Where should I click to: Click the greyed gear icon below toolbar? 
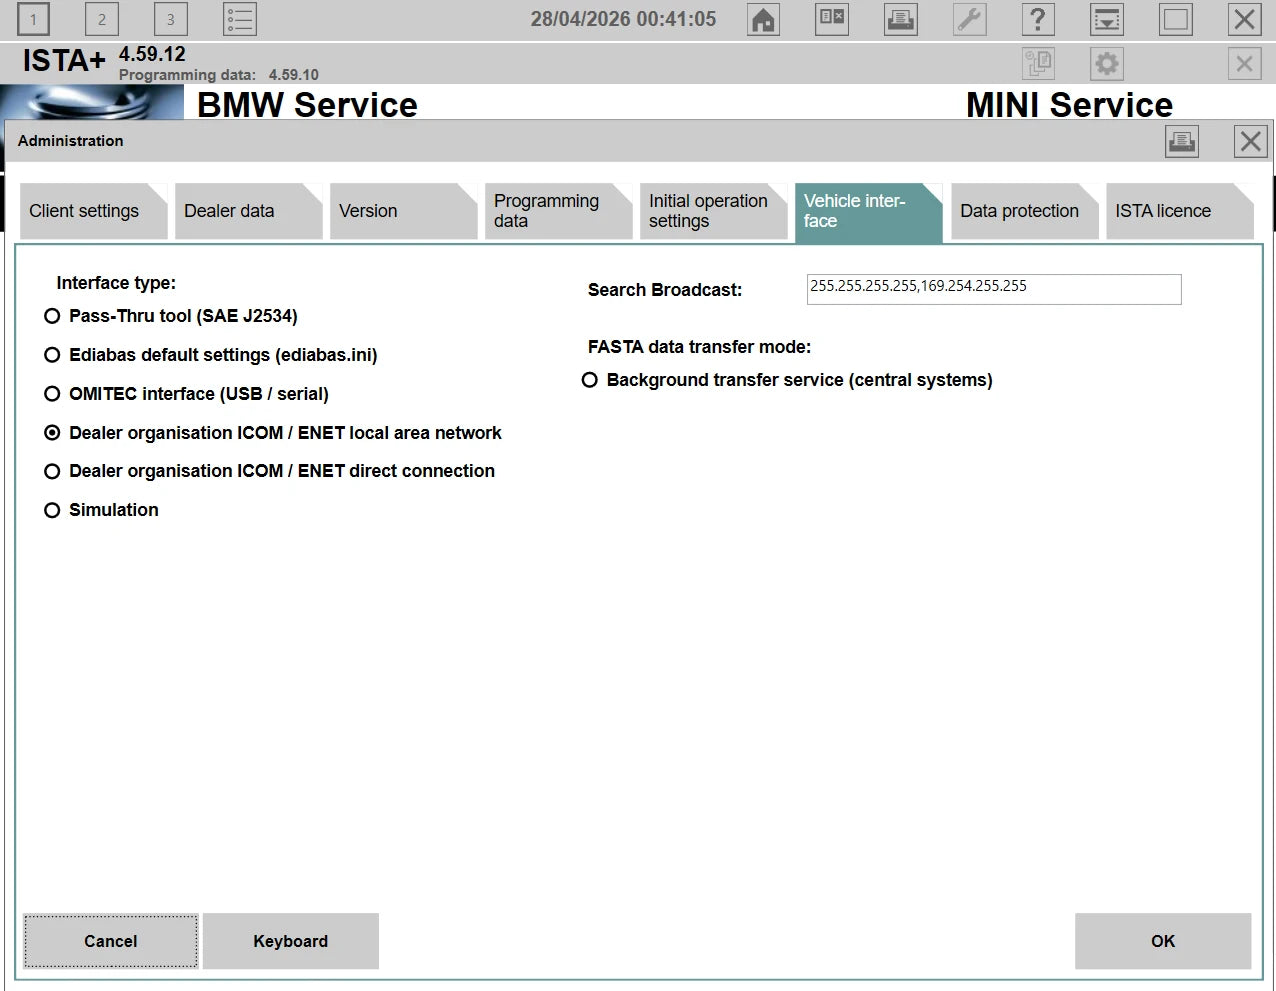[x=1107, y=64]
